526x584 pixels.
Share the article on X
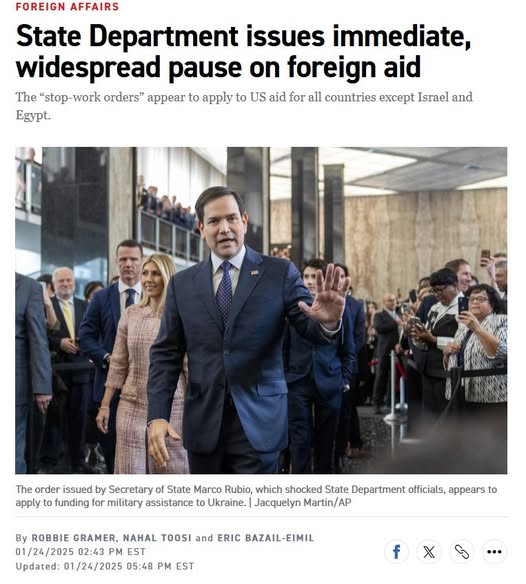(429, 552)
